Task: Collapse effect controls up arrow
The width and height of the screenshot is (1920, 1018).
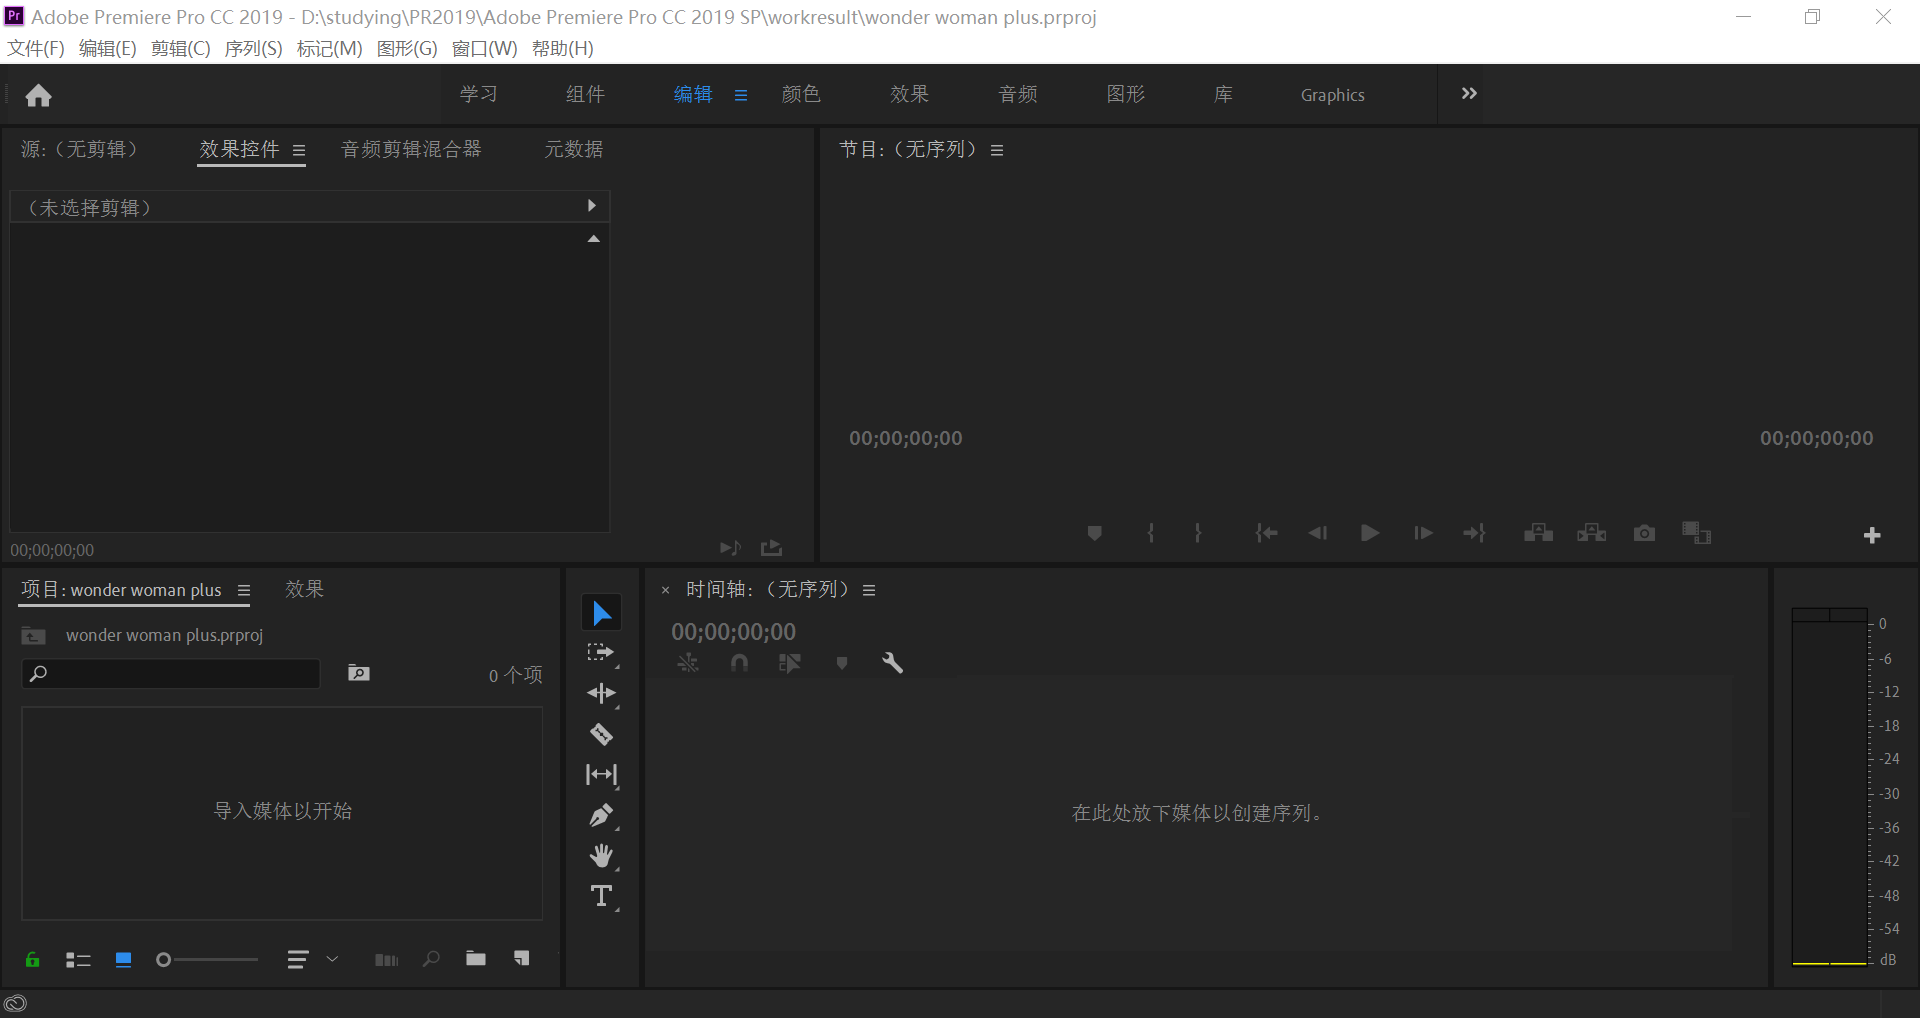Action: click(x=593, y=239)
